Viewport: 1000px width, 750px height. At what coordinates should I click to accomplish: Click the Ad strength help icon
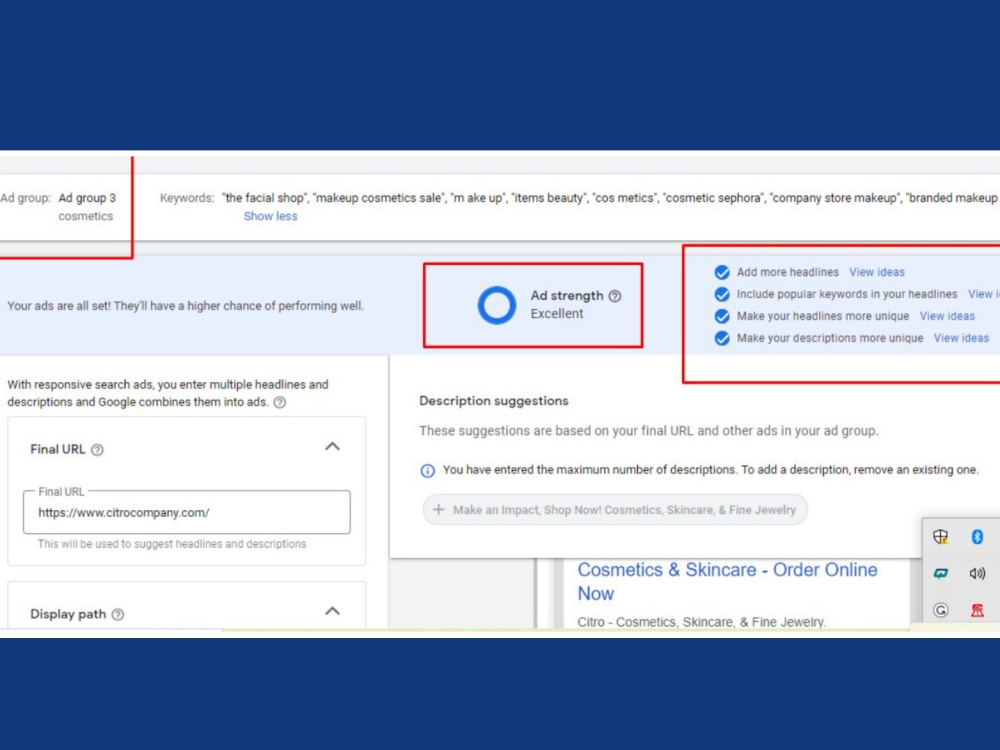pos(615,296)
